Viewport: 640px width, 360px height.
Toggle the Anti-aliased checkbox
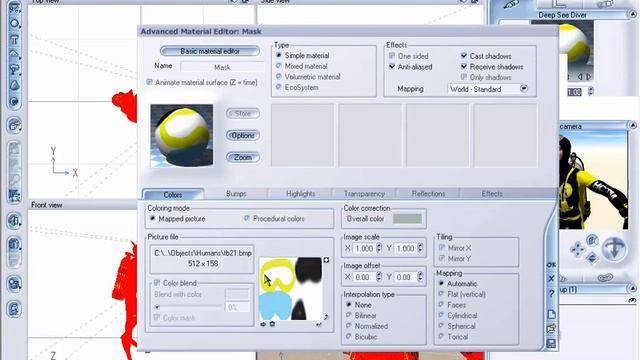tap(392, 66)
